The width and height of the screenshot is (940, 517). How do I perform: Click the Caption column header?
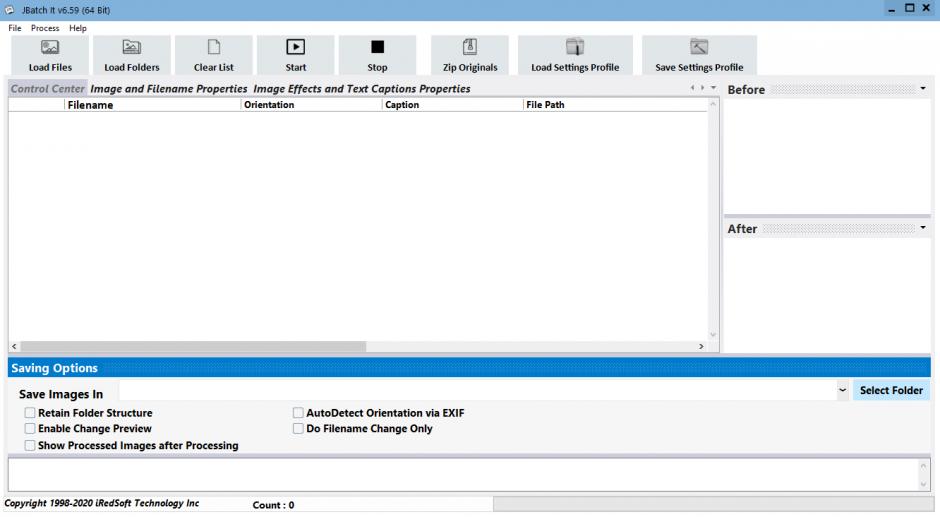pos(453,105)
